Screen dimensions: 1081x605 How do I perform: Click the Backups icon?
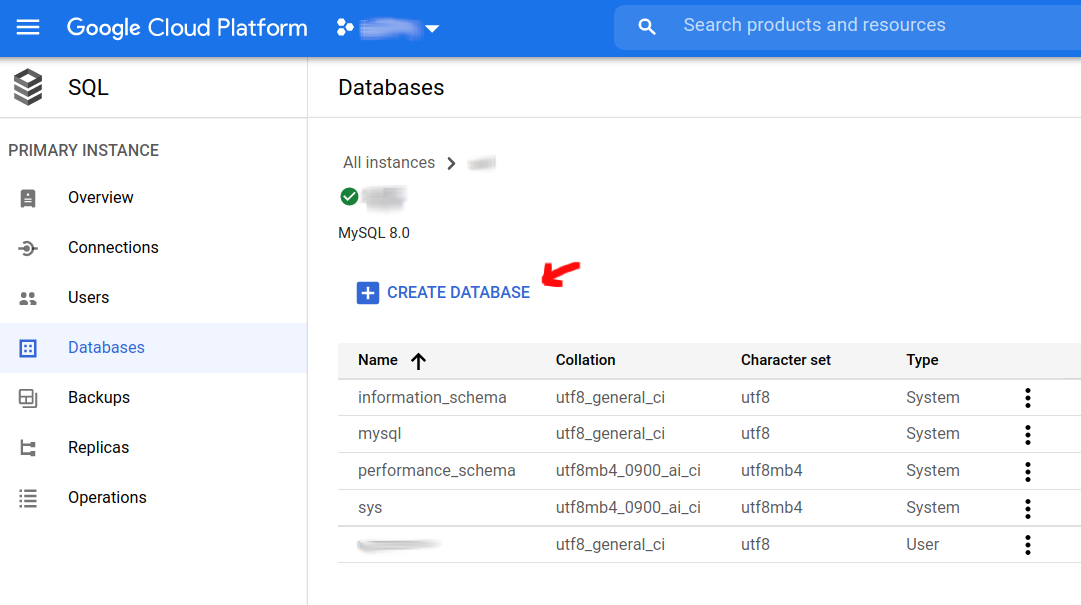click(28, 398)
